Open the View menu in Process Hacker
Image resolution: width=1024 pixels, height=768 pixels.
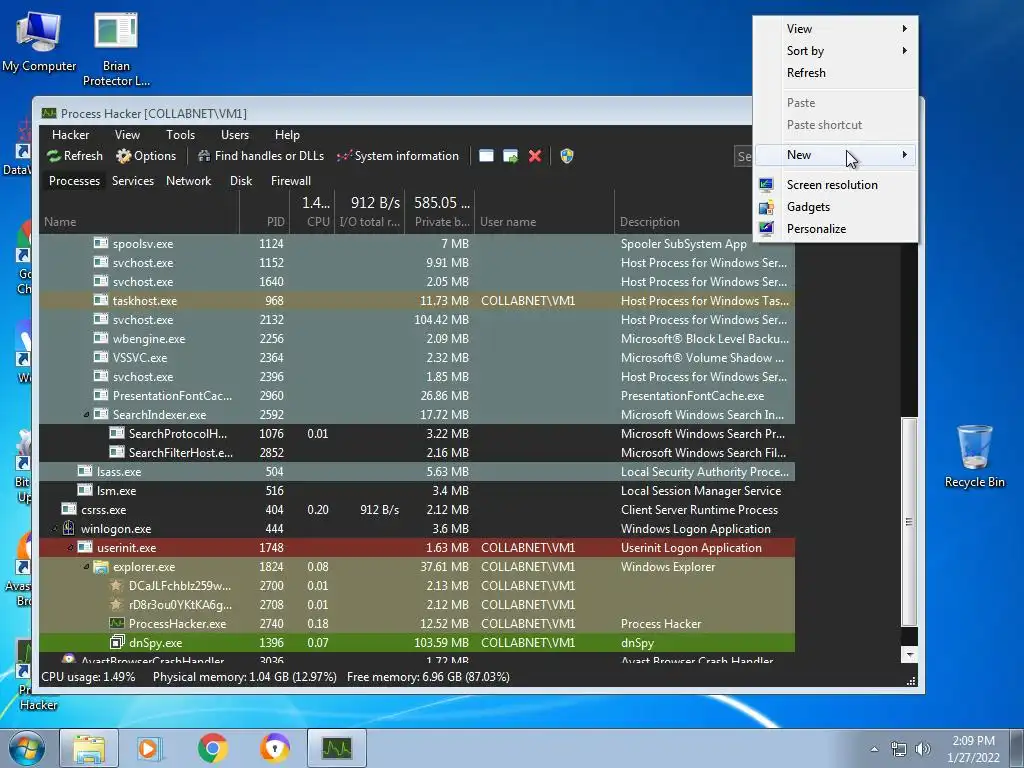[127, 135]
